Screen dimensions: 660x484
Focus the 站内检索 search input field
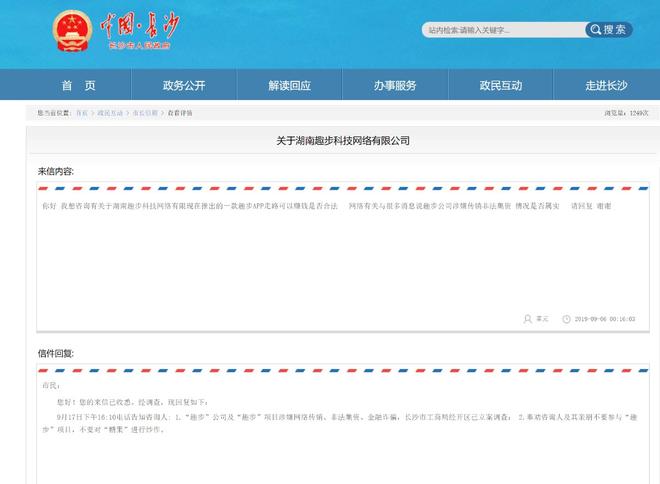pos(502,30)
